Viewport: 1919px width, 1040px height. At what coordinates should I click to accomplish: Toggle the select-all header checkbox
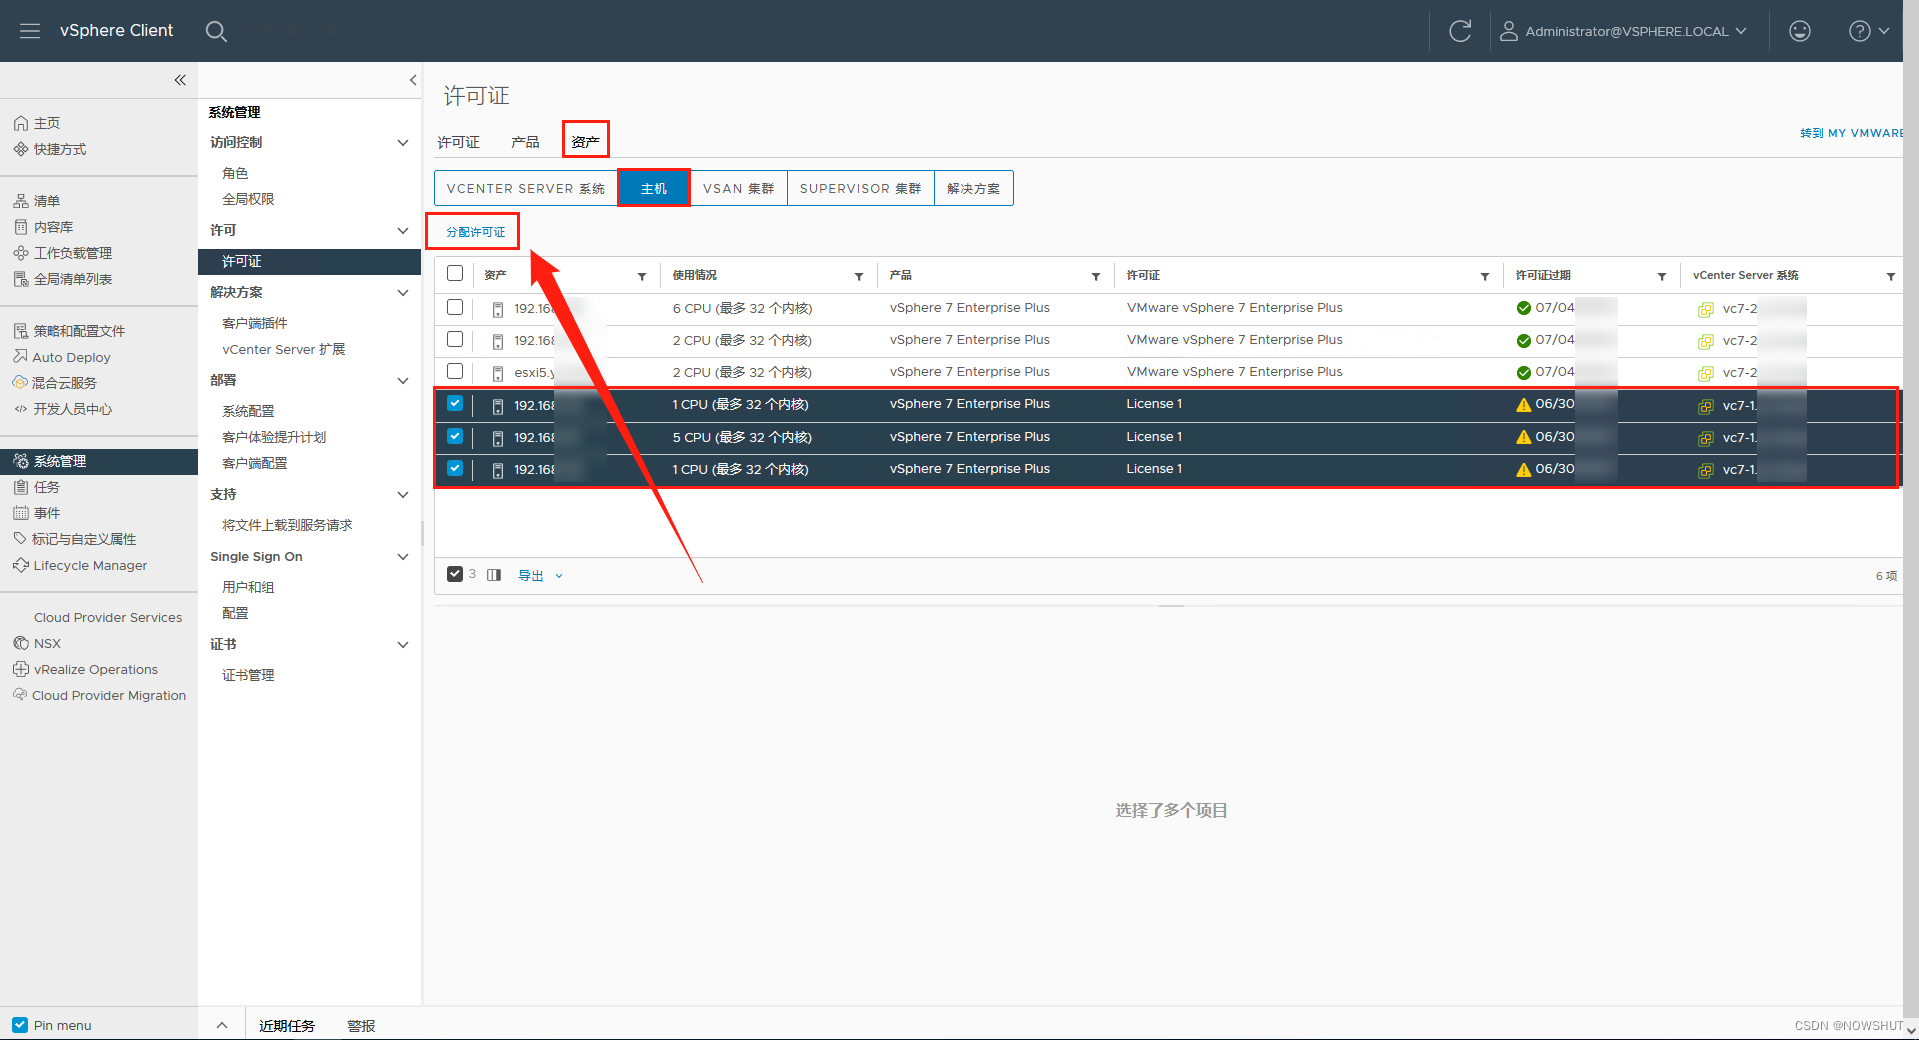tap(455, 273)
